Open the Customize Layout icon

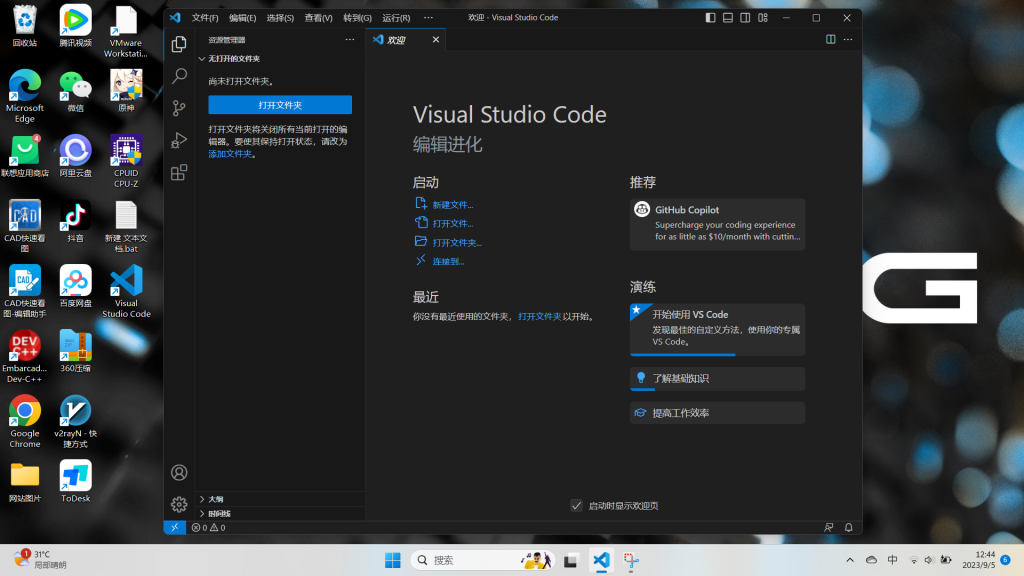click(x=763, y=18)
